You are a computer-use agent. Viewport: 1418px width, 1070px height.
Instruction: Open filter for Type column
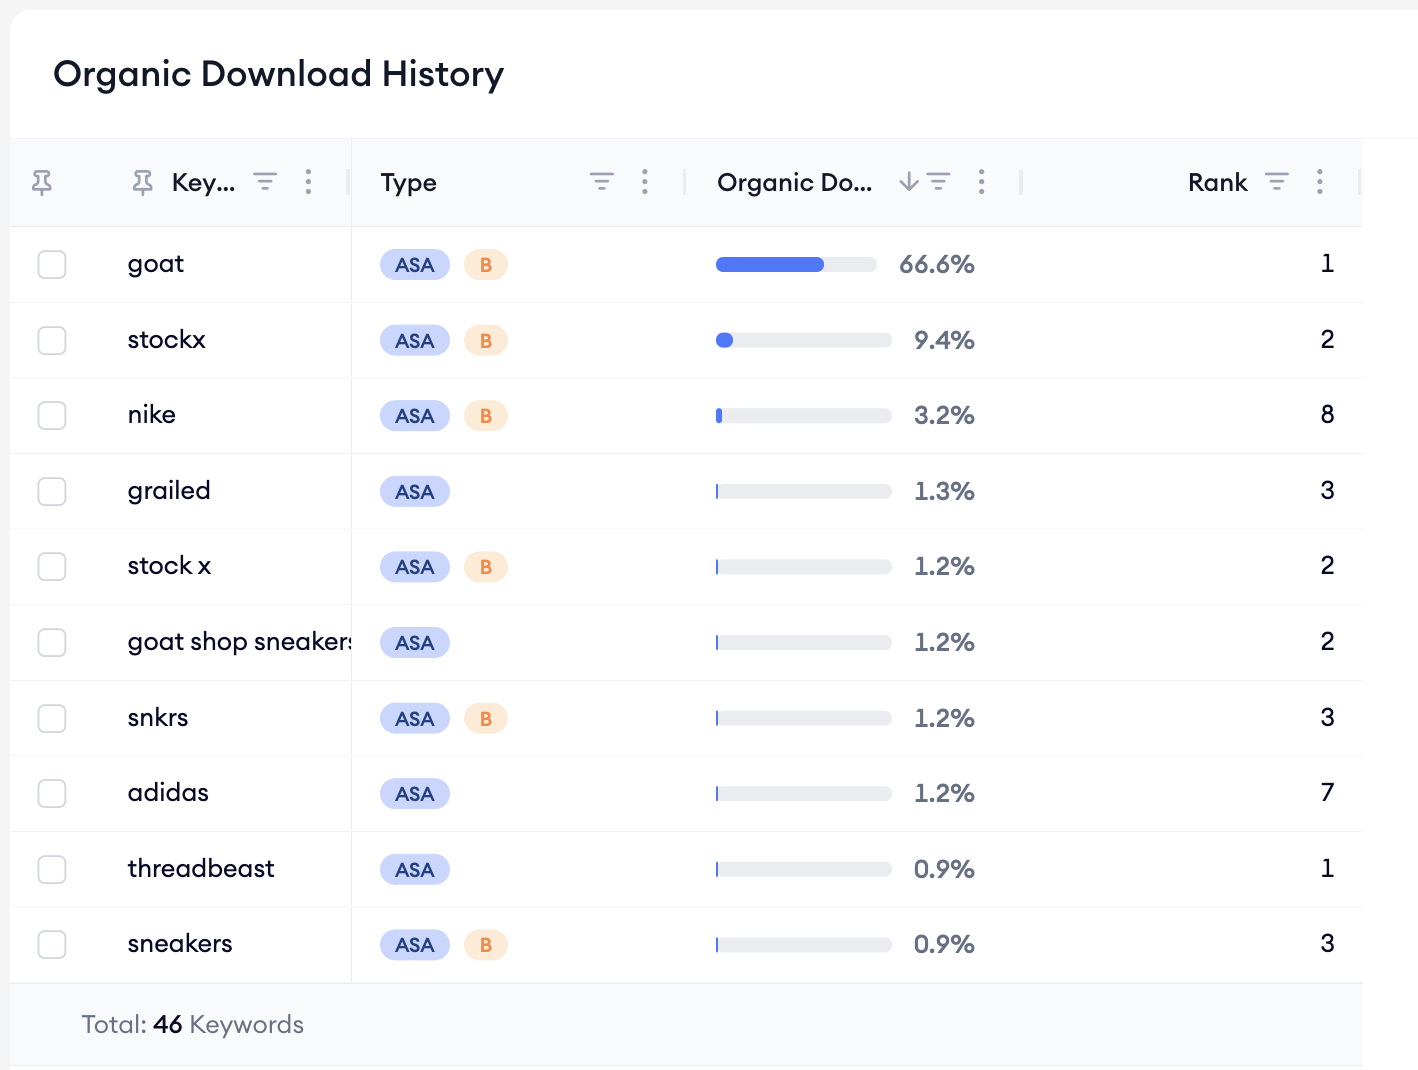tap(602, 181)
